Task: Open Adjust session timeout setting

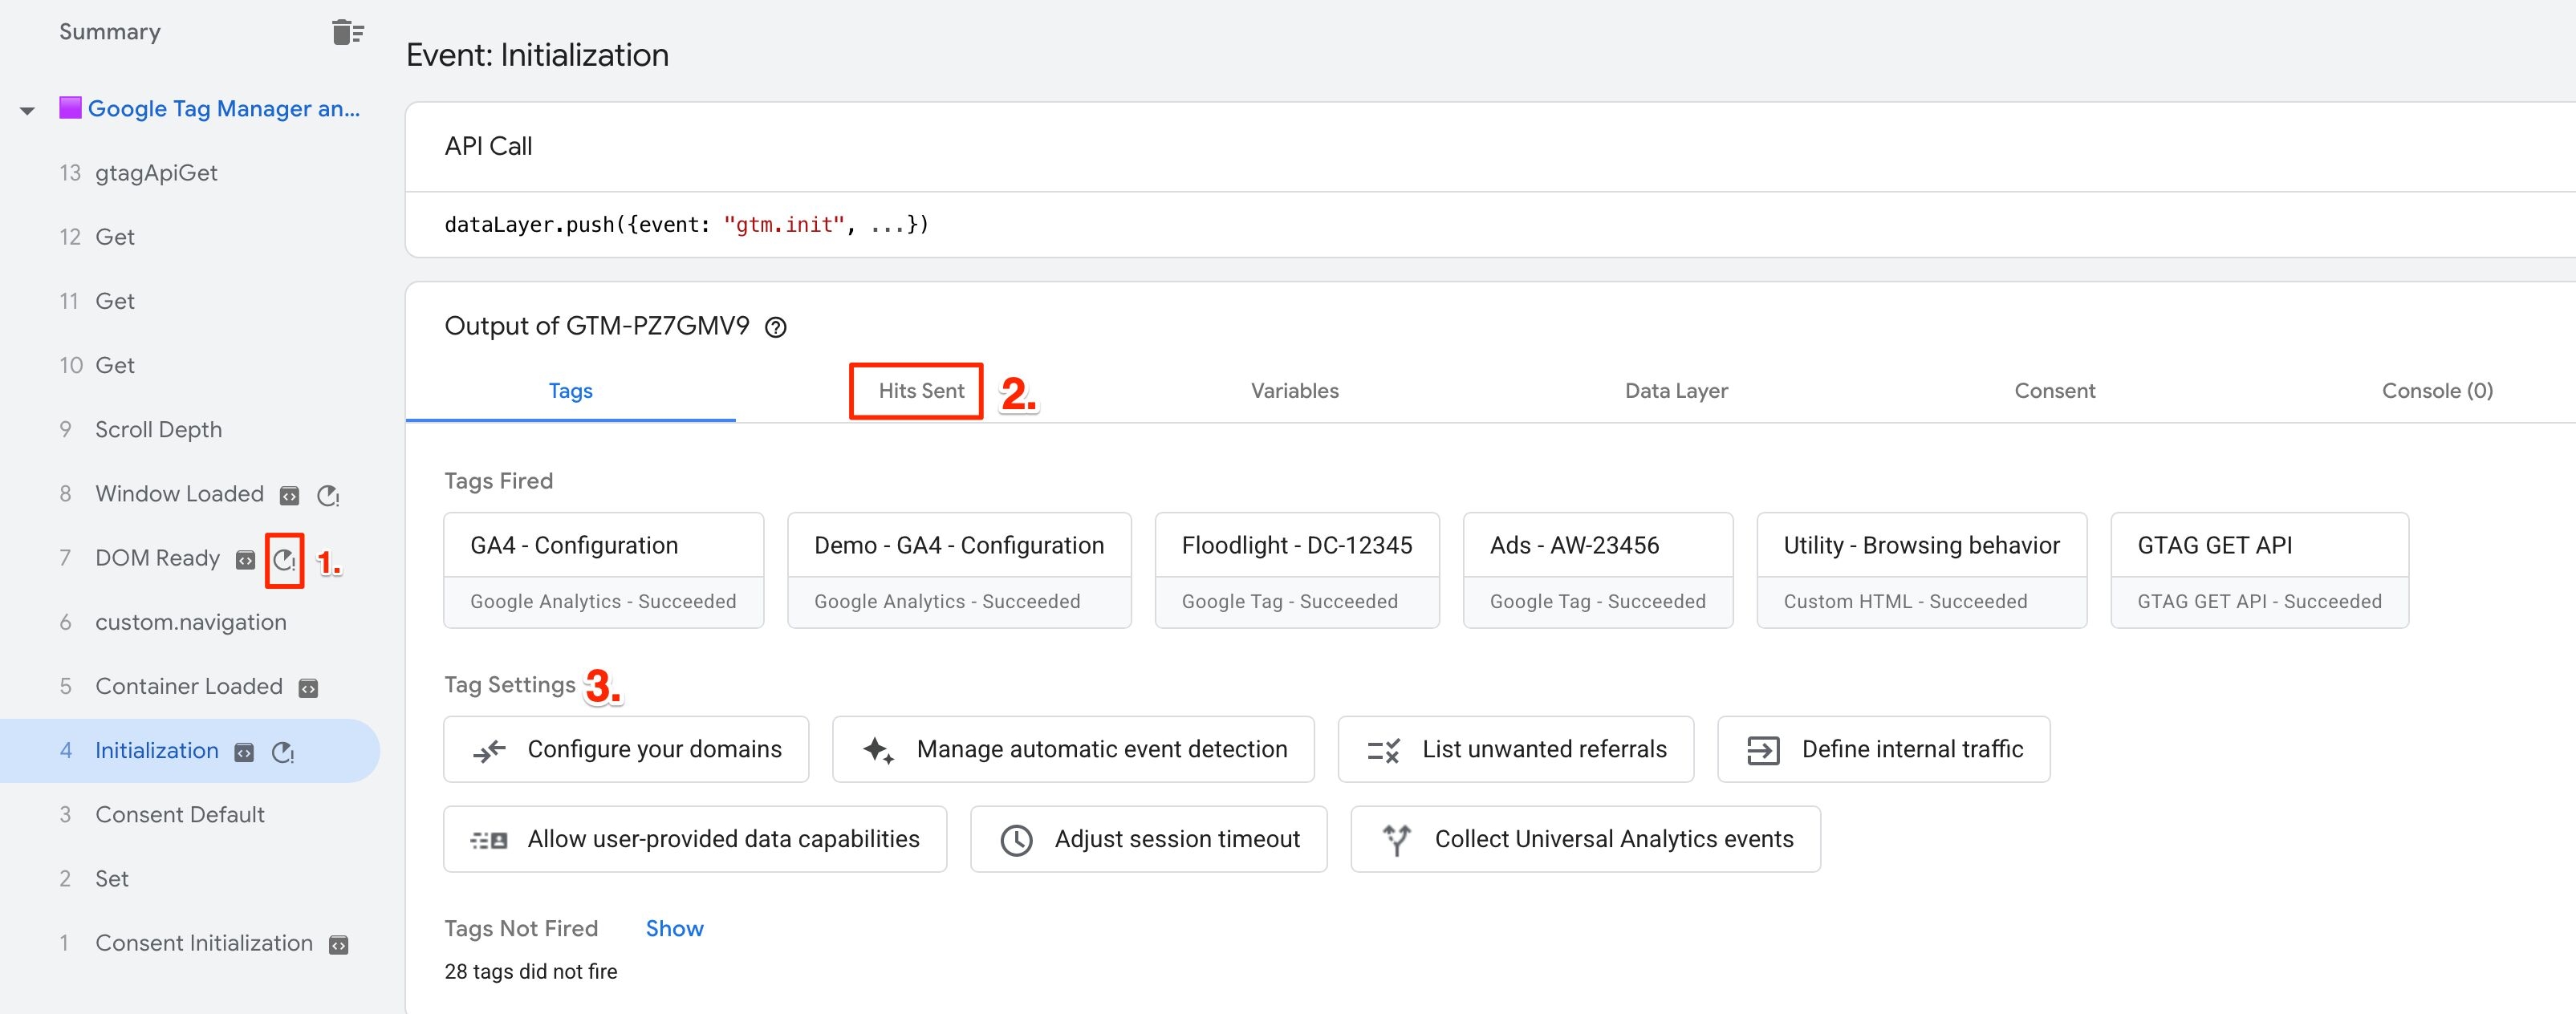Action: [x=1149, y=839]
